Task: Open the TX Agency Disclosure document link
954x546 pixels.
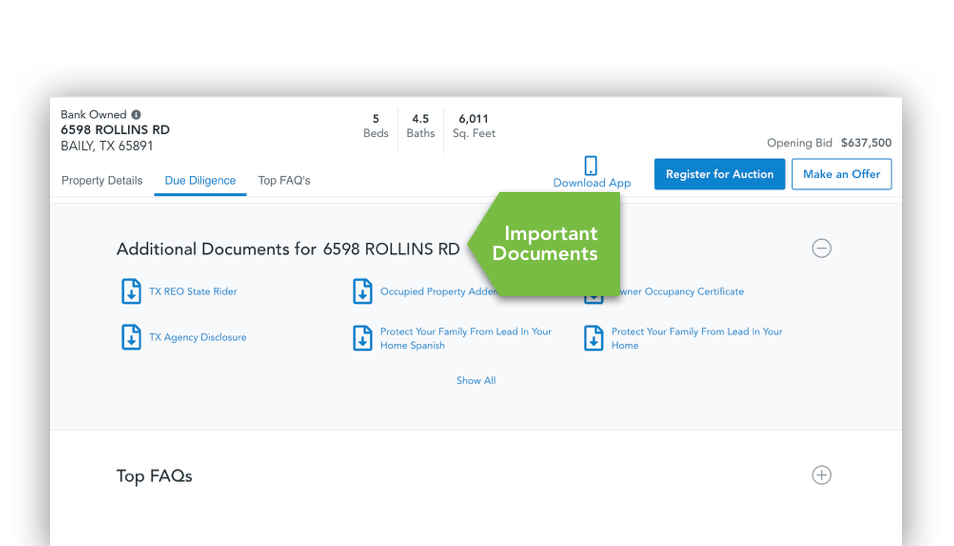Action: click(x=197, y=338)
